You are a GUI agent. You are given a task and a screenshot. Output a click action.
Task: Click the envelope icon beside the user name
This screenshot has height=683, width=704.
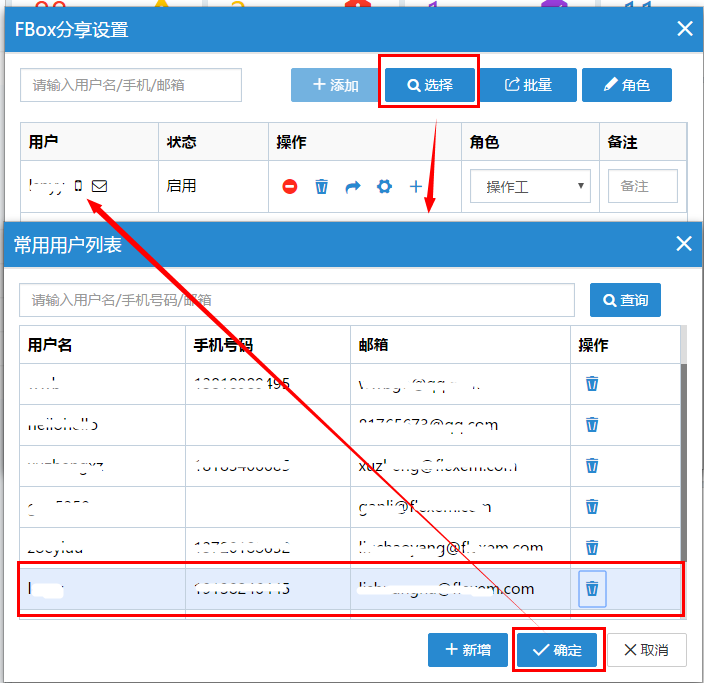point(100,186)
